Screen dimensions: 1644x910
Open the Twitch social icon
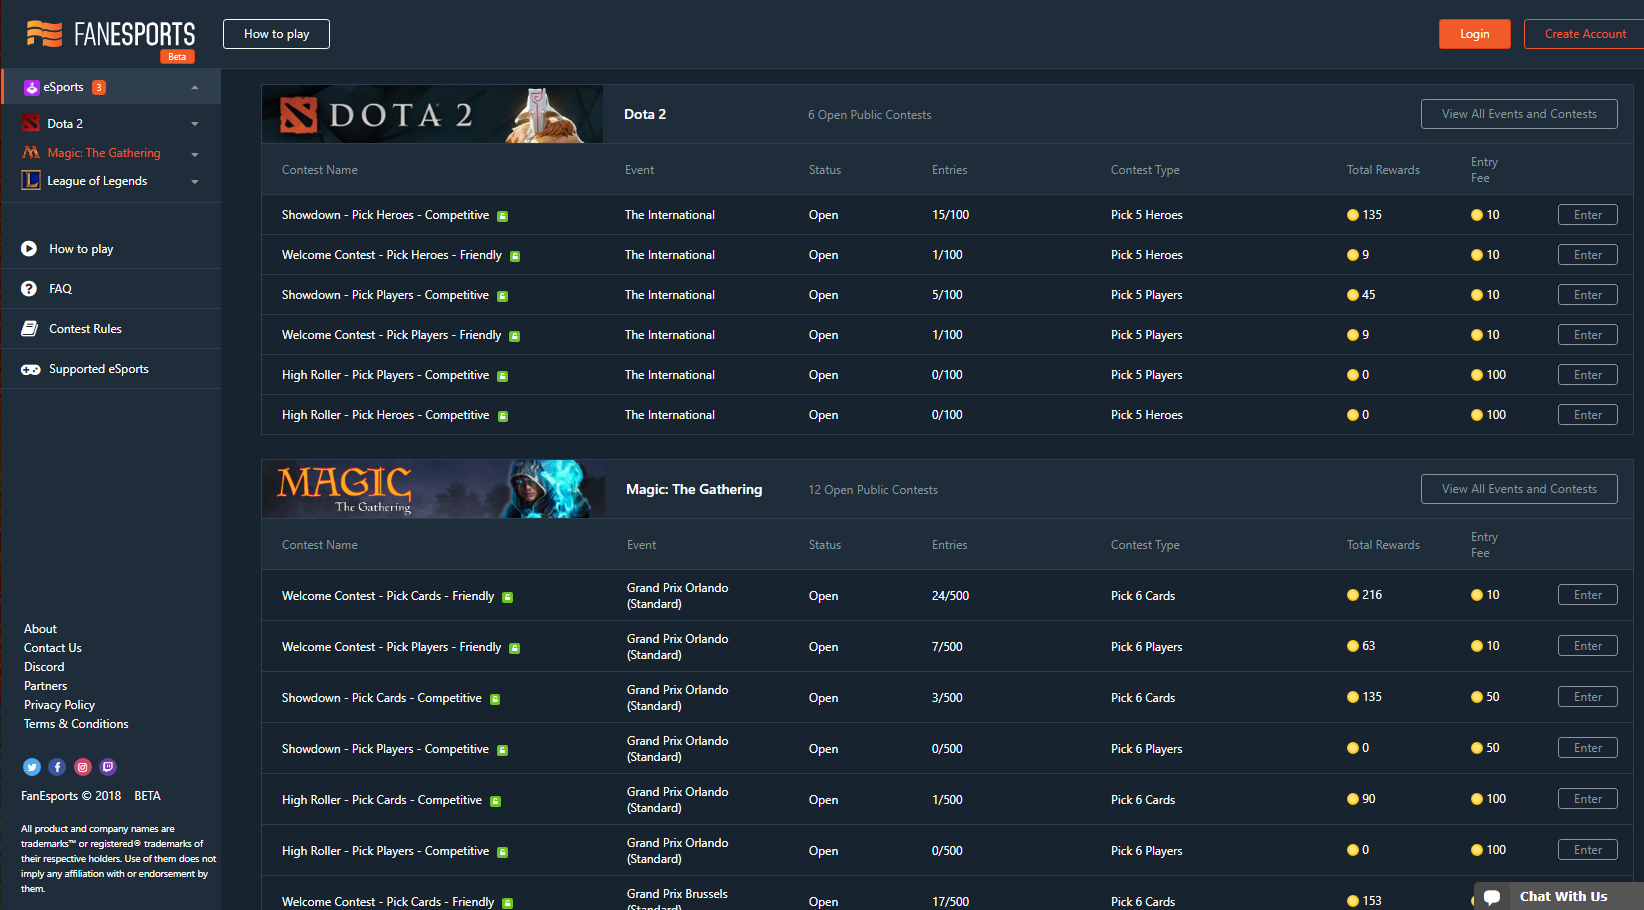[x=108, y=767]
